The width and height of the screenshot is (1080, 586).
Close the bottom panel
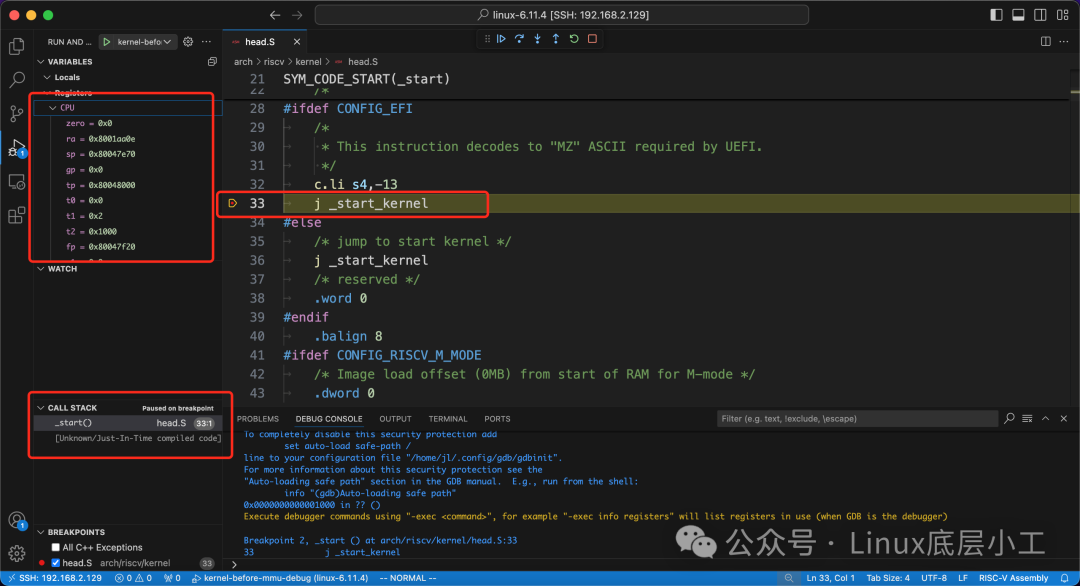[1063, 419]
